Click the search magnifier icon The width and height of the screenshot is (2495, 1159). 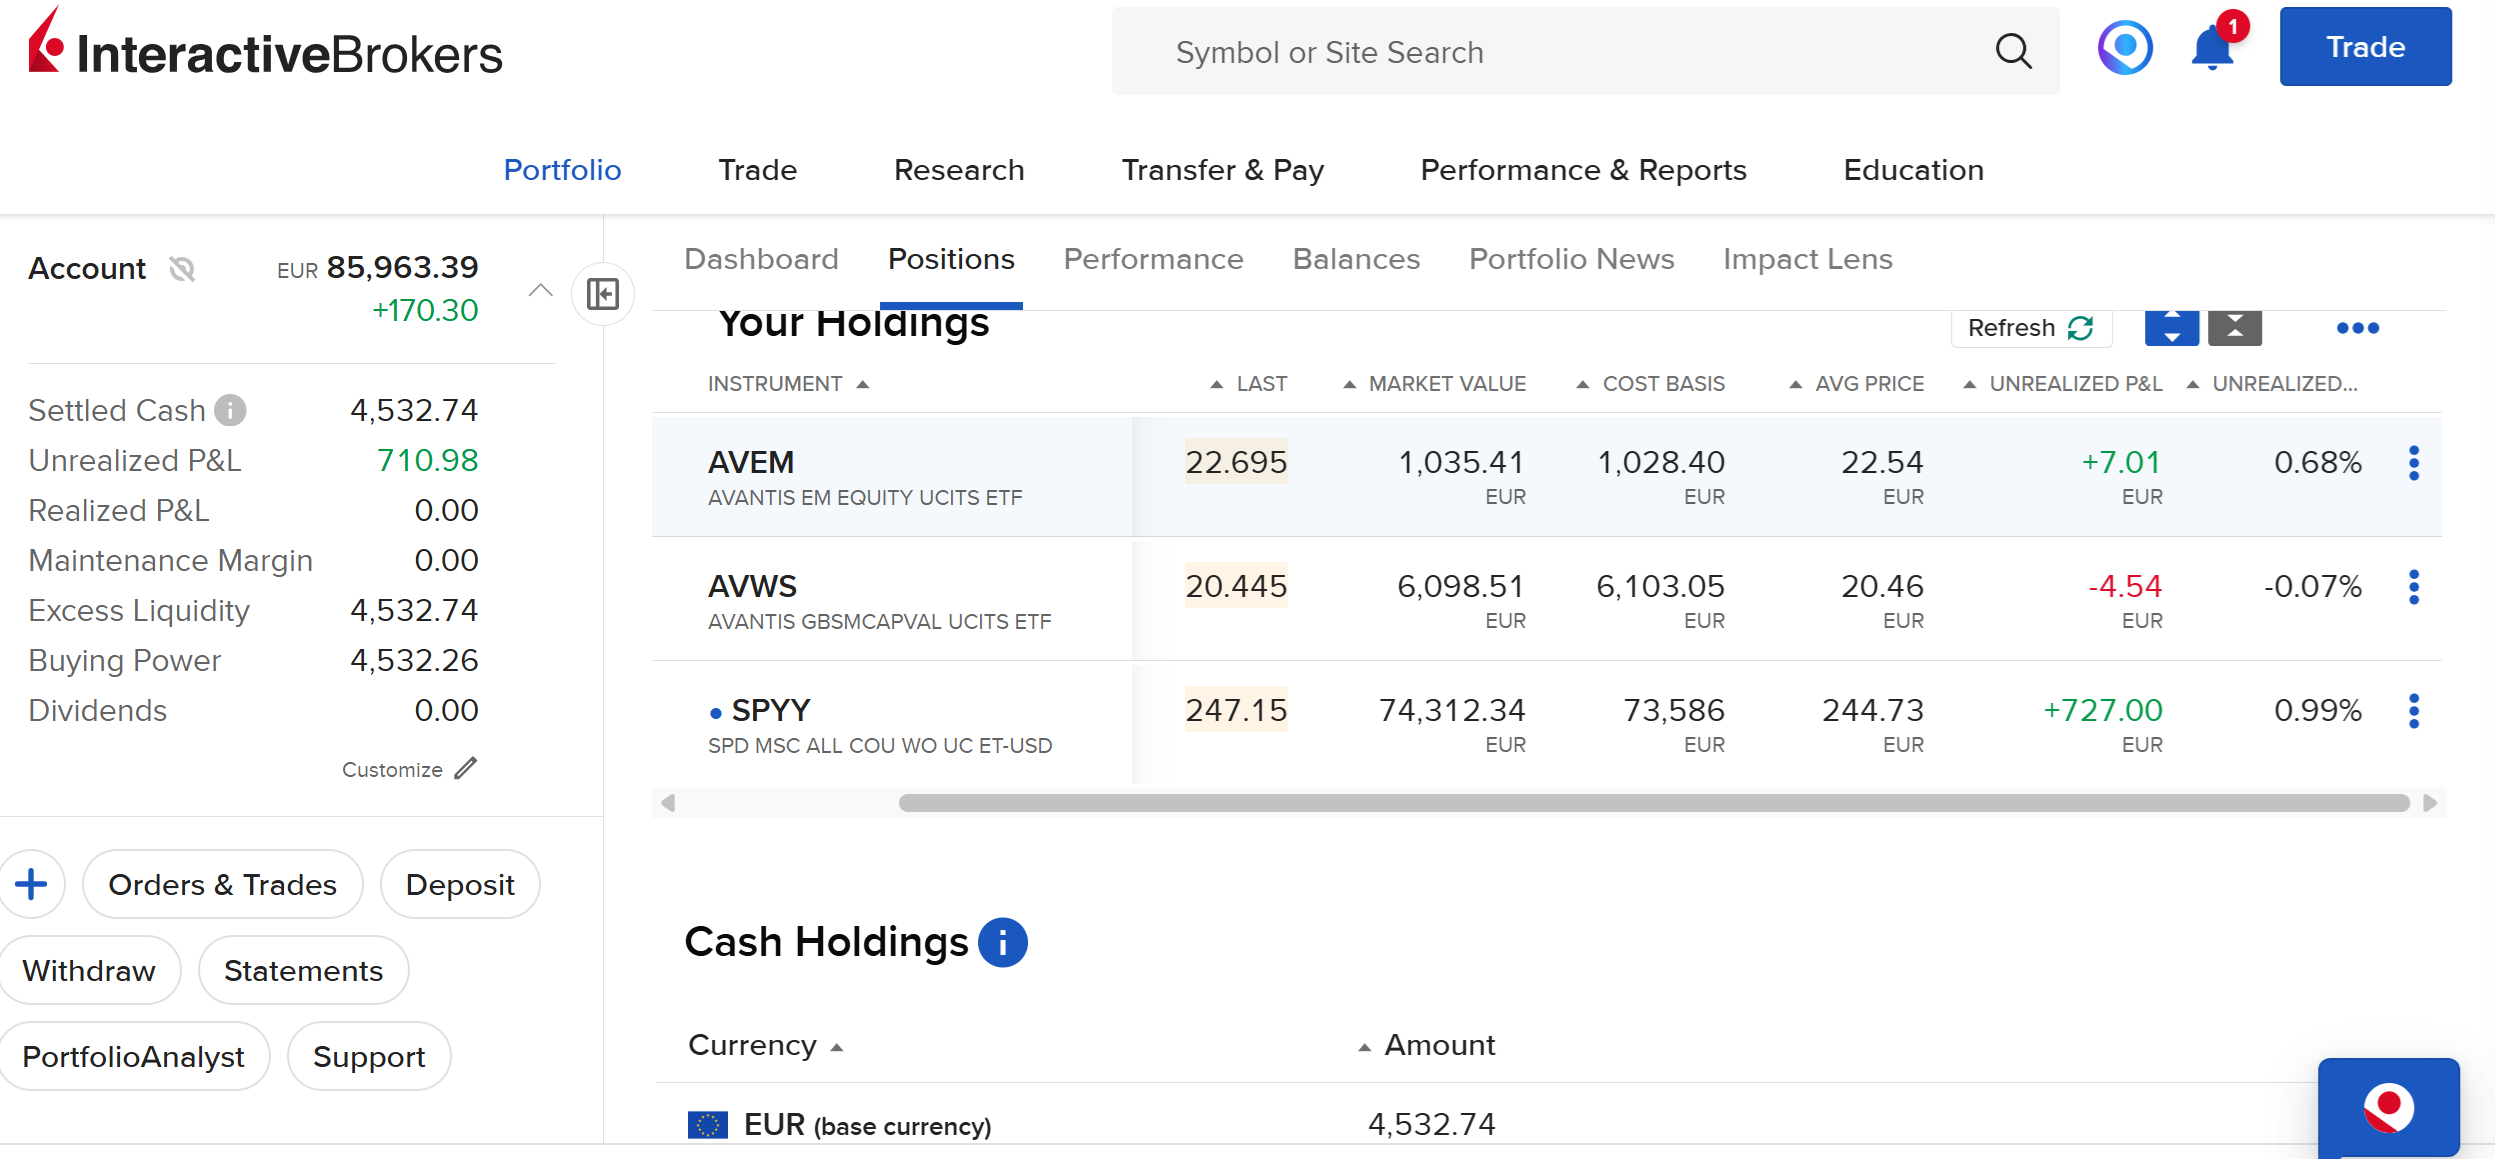tap(2013, 51)
